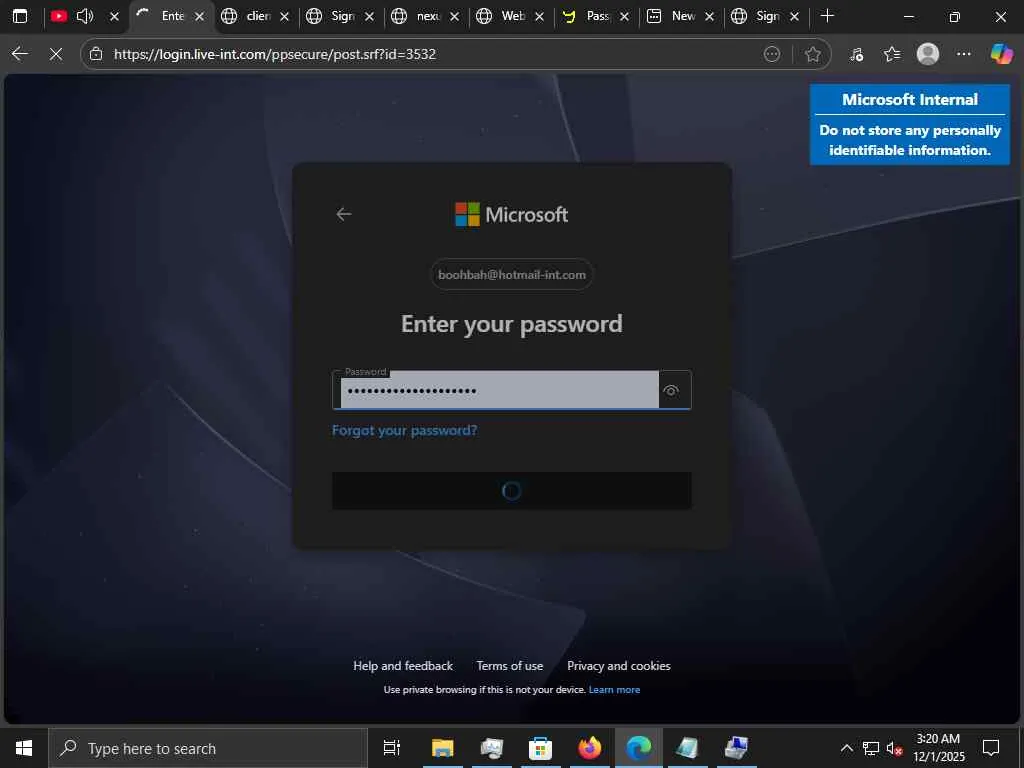Open the clock showing 3:20 AM

[938, 748]
